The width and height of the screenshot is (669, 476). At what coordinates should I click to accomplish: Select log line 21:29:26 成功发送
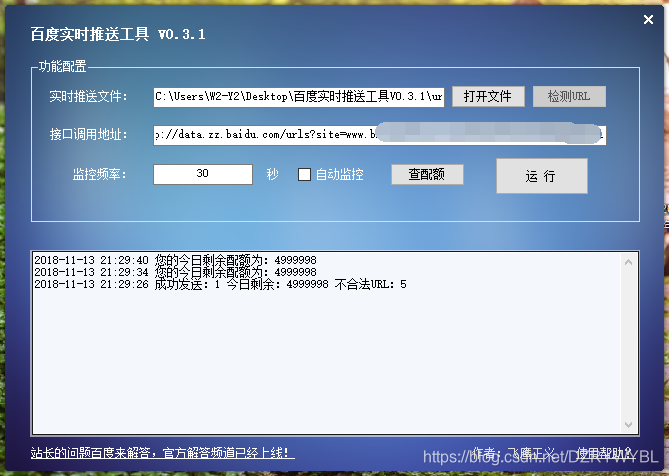tap(220, 284)
